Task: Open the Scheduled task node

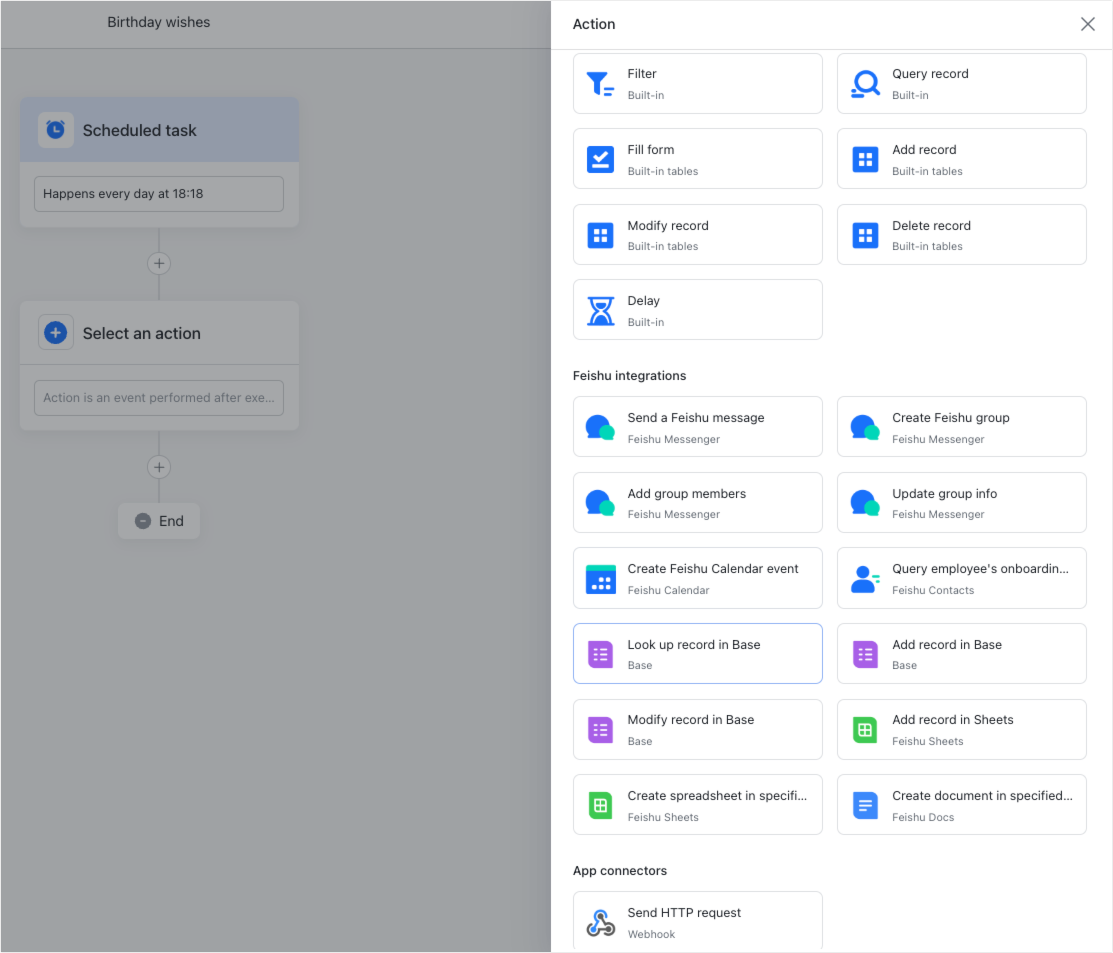Action: pos(159,130)
